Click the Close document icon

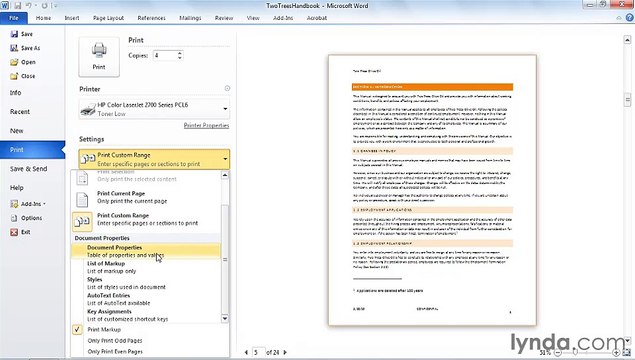[x=14, y=76]
